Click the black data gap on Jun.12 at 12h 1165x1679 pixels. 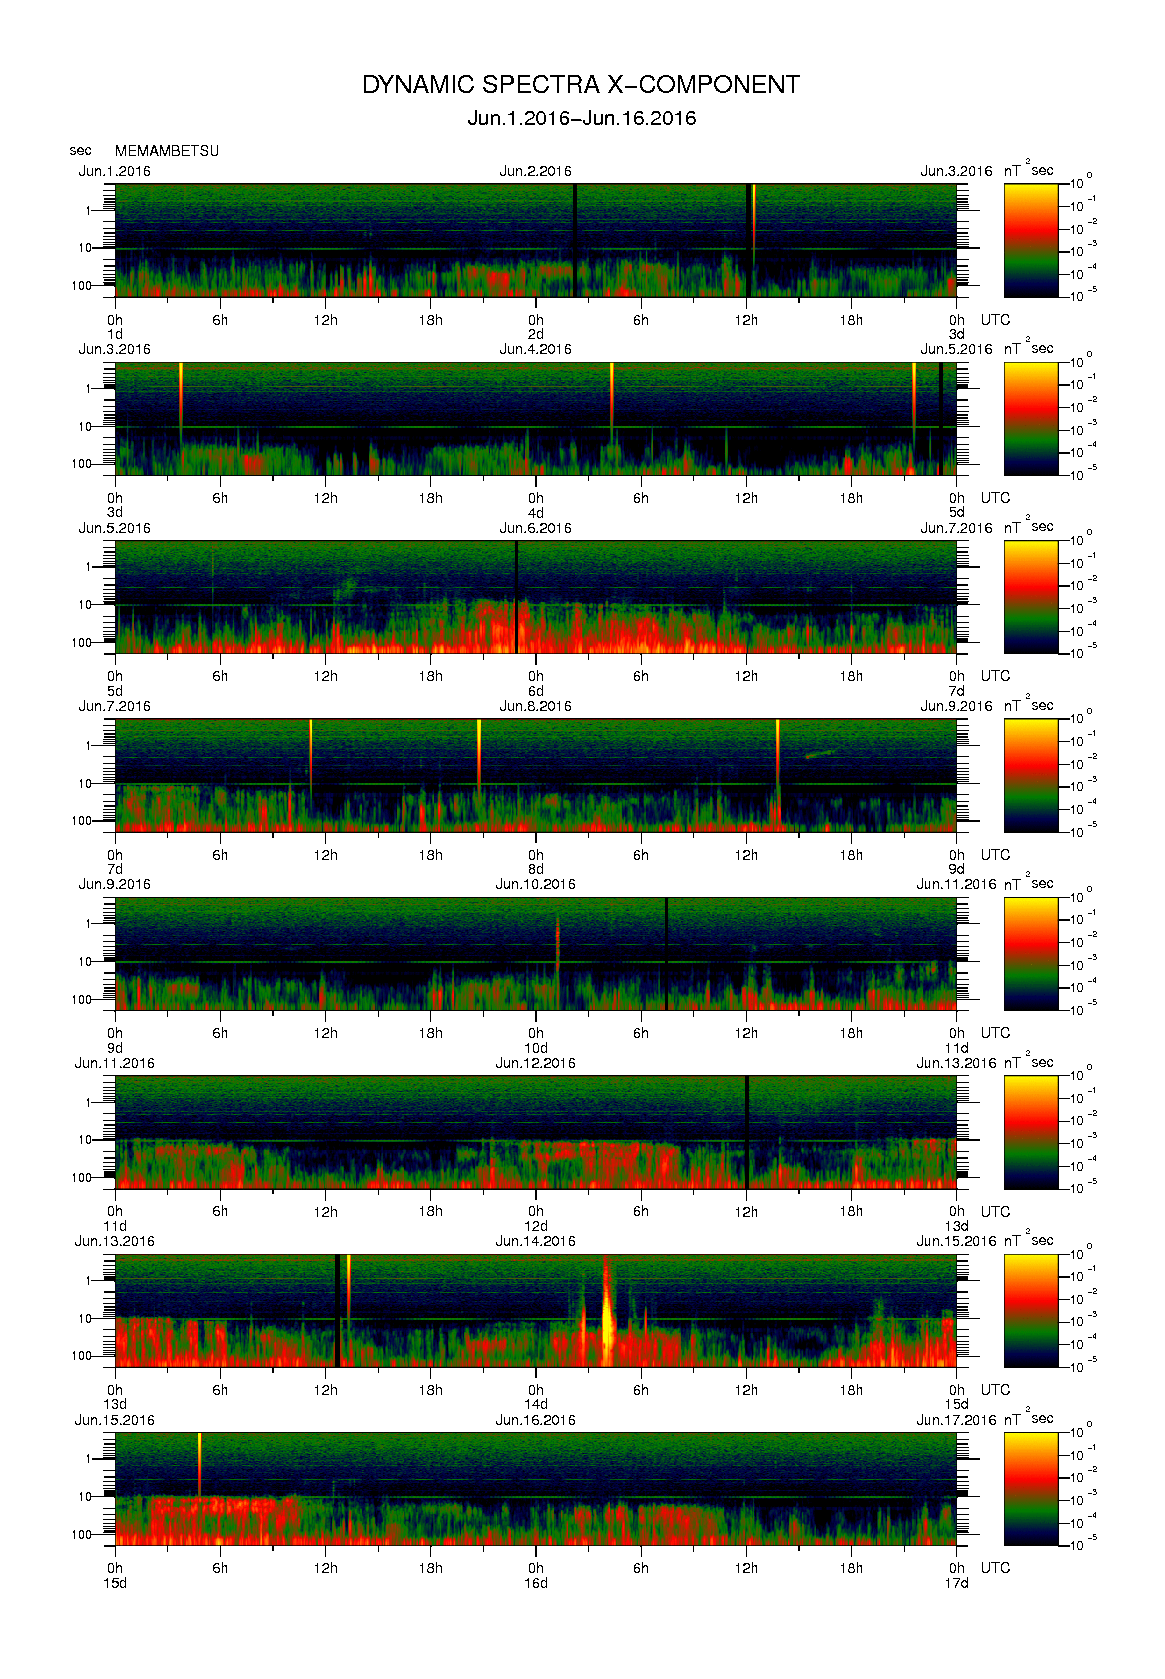747,1132
